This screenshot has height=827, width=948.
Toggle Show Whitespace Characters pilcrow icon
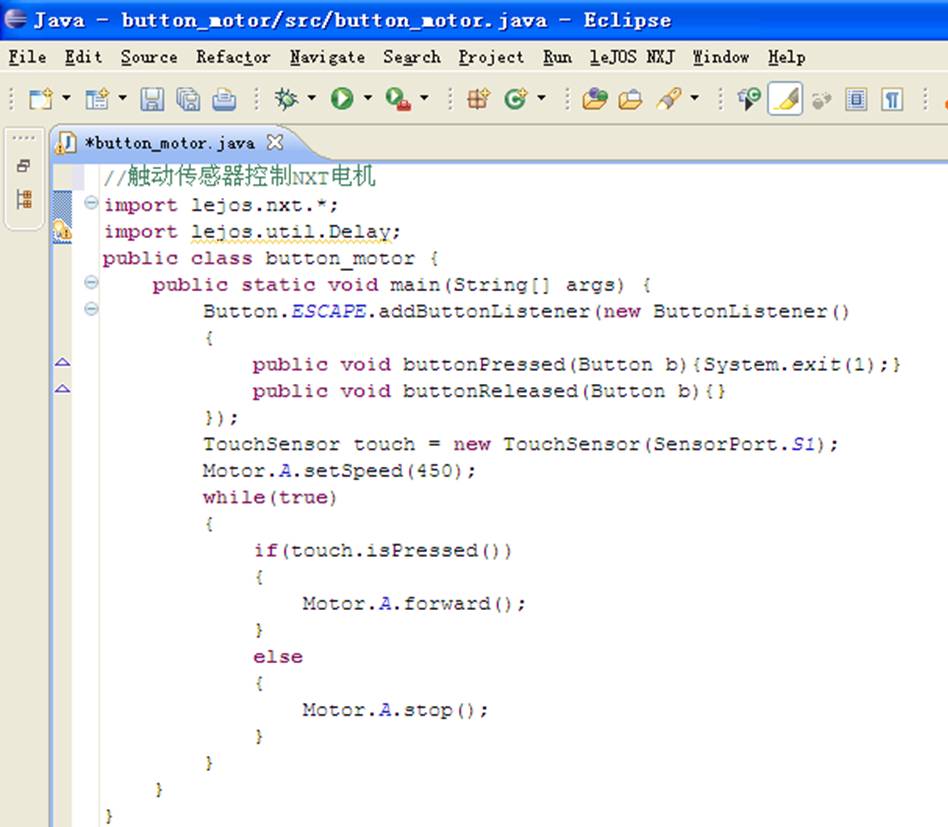click(892, 99)
